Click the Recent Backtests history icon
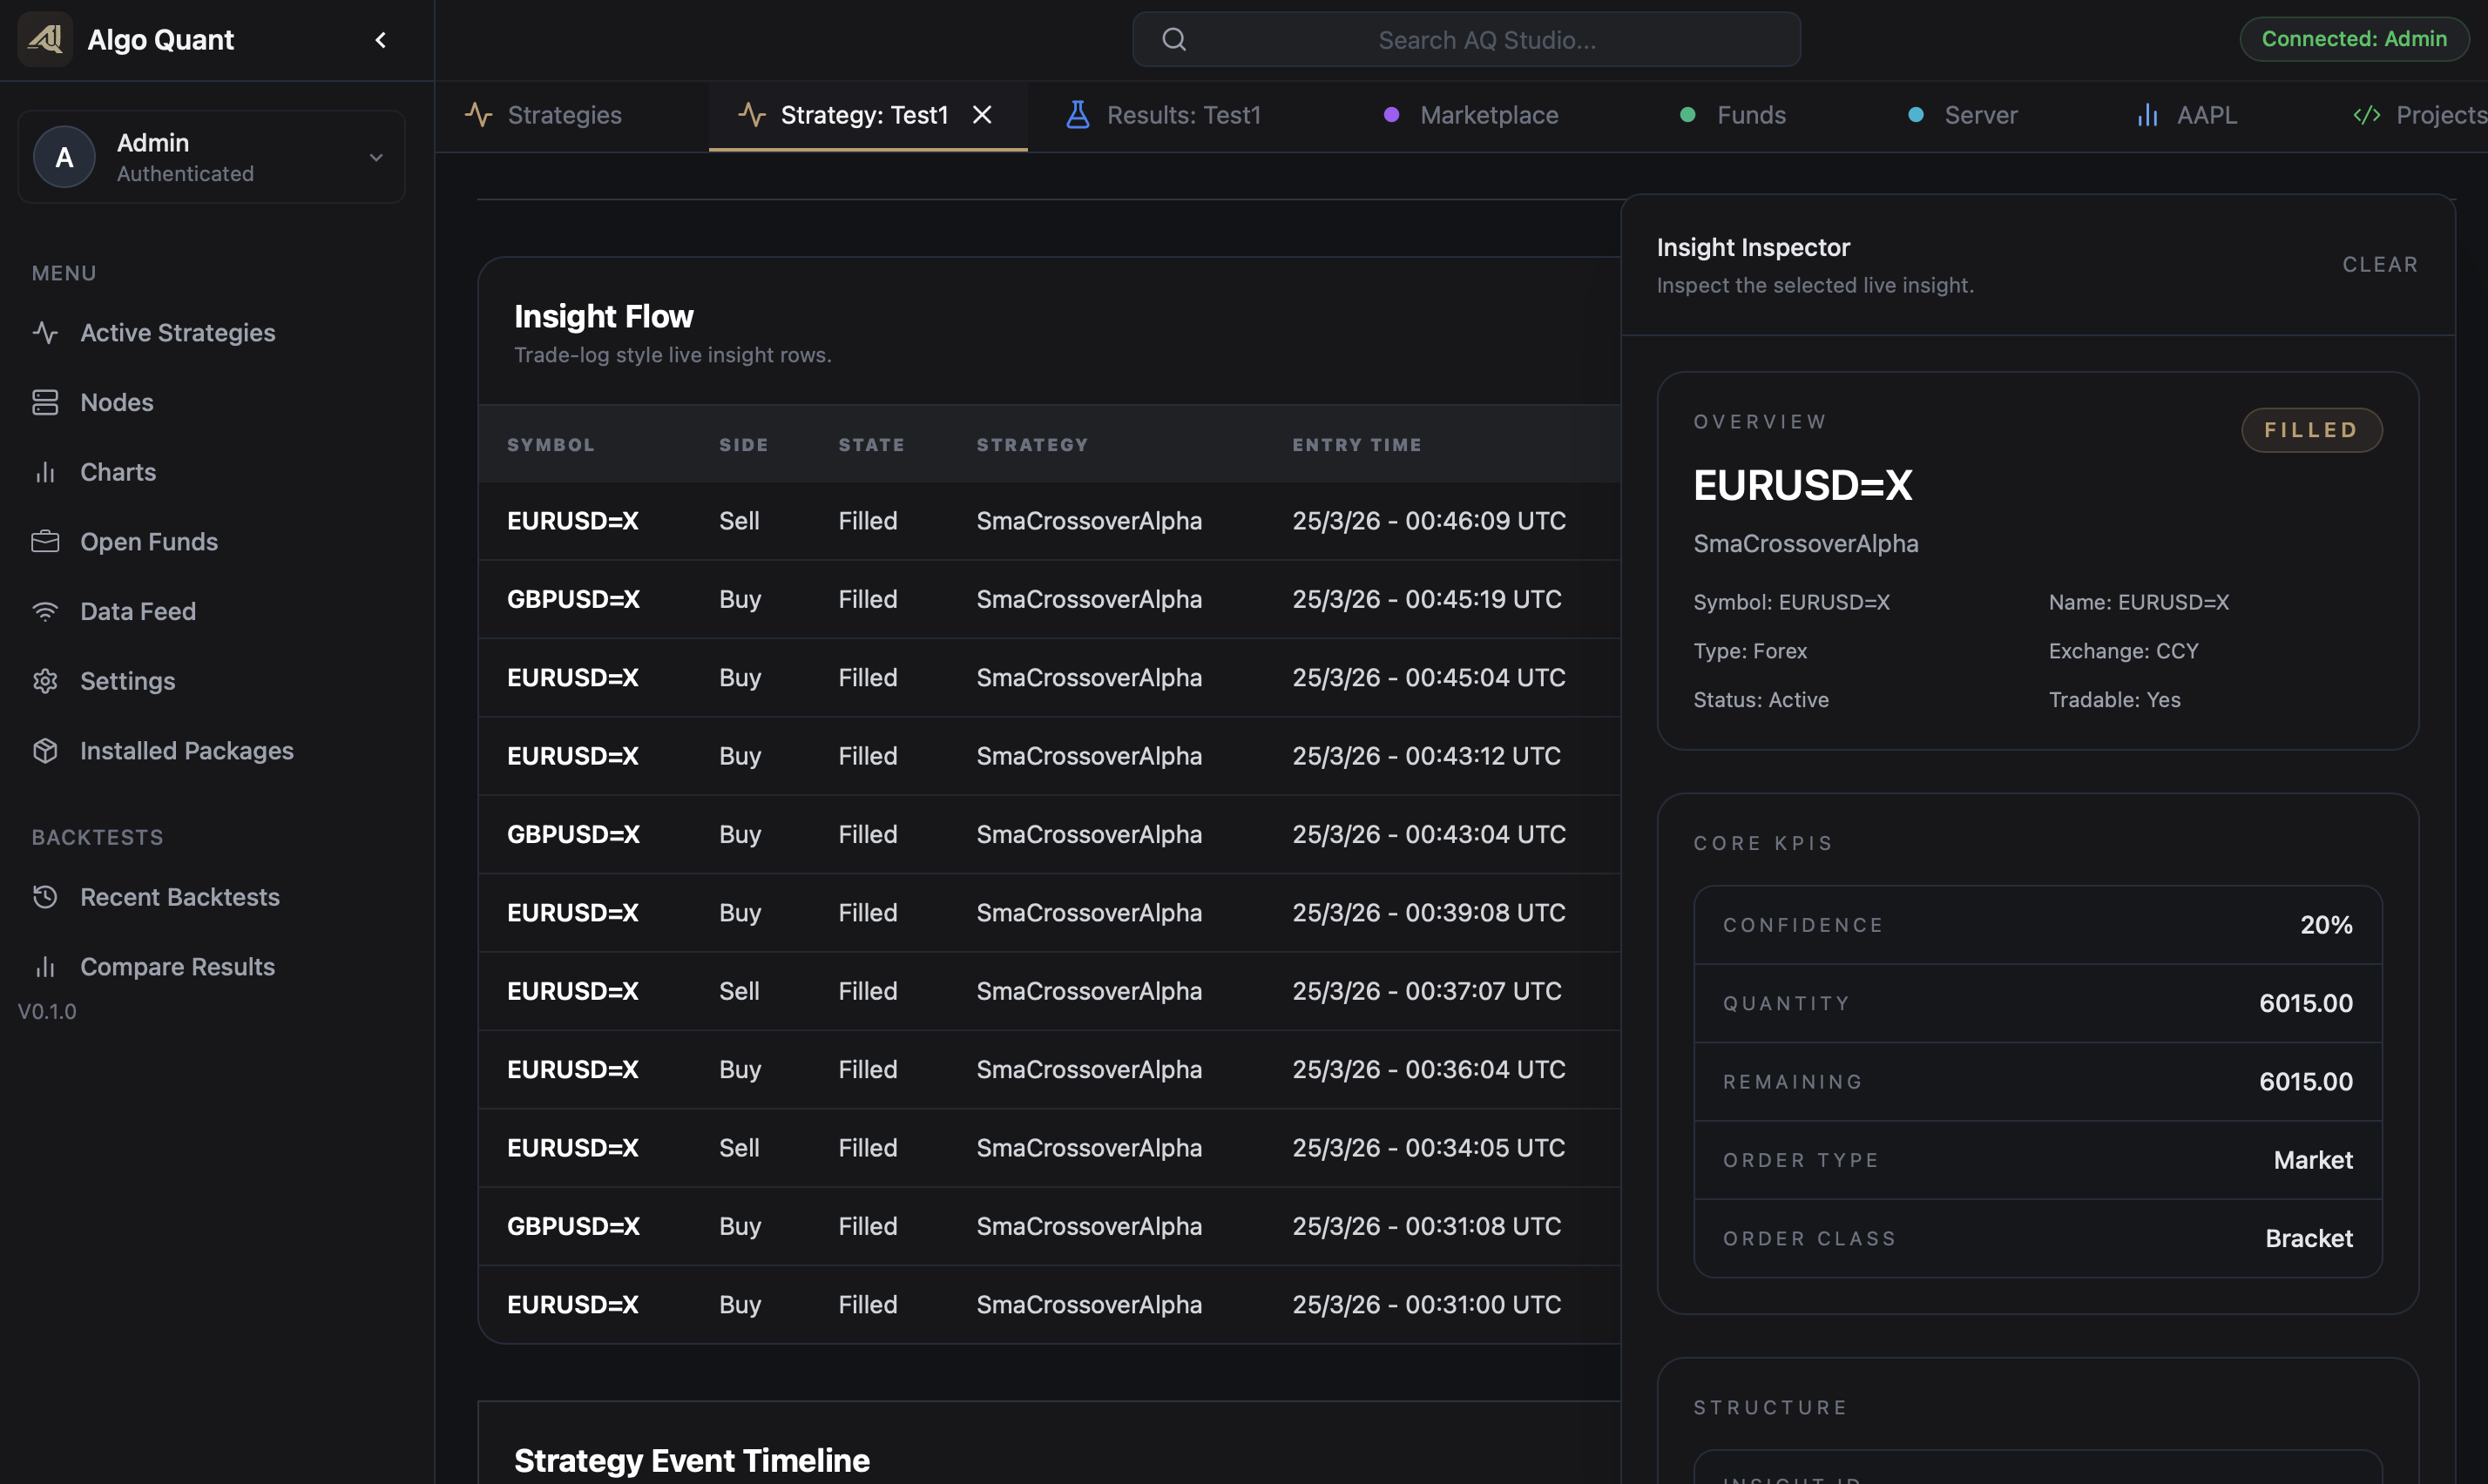 45,897
